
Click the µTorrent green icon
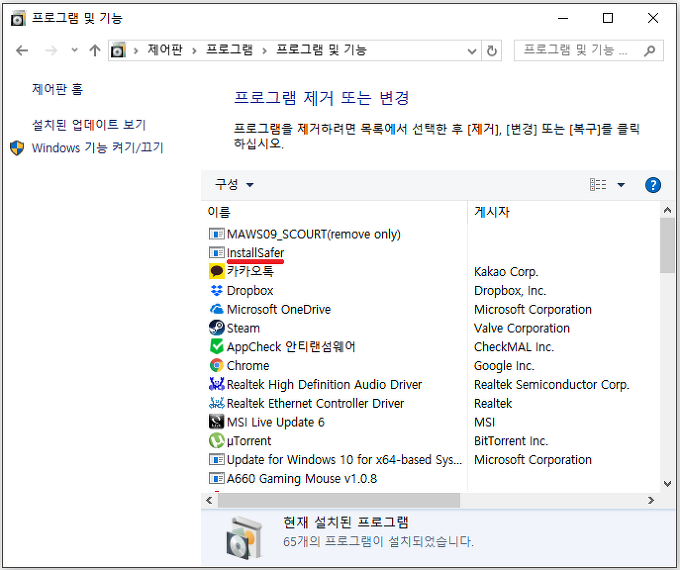coord(216,441)
